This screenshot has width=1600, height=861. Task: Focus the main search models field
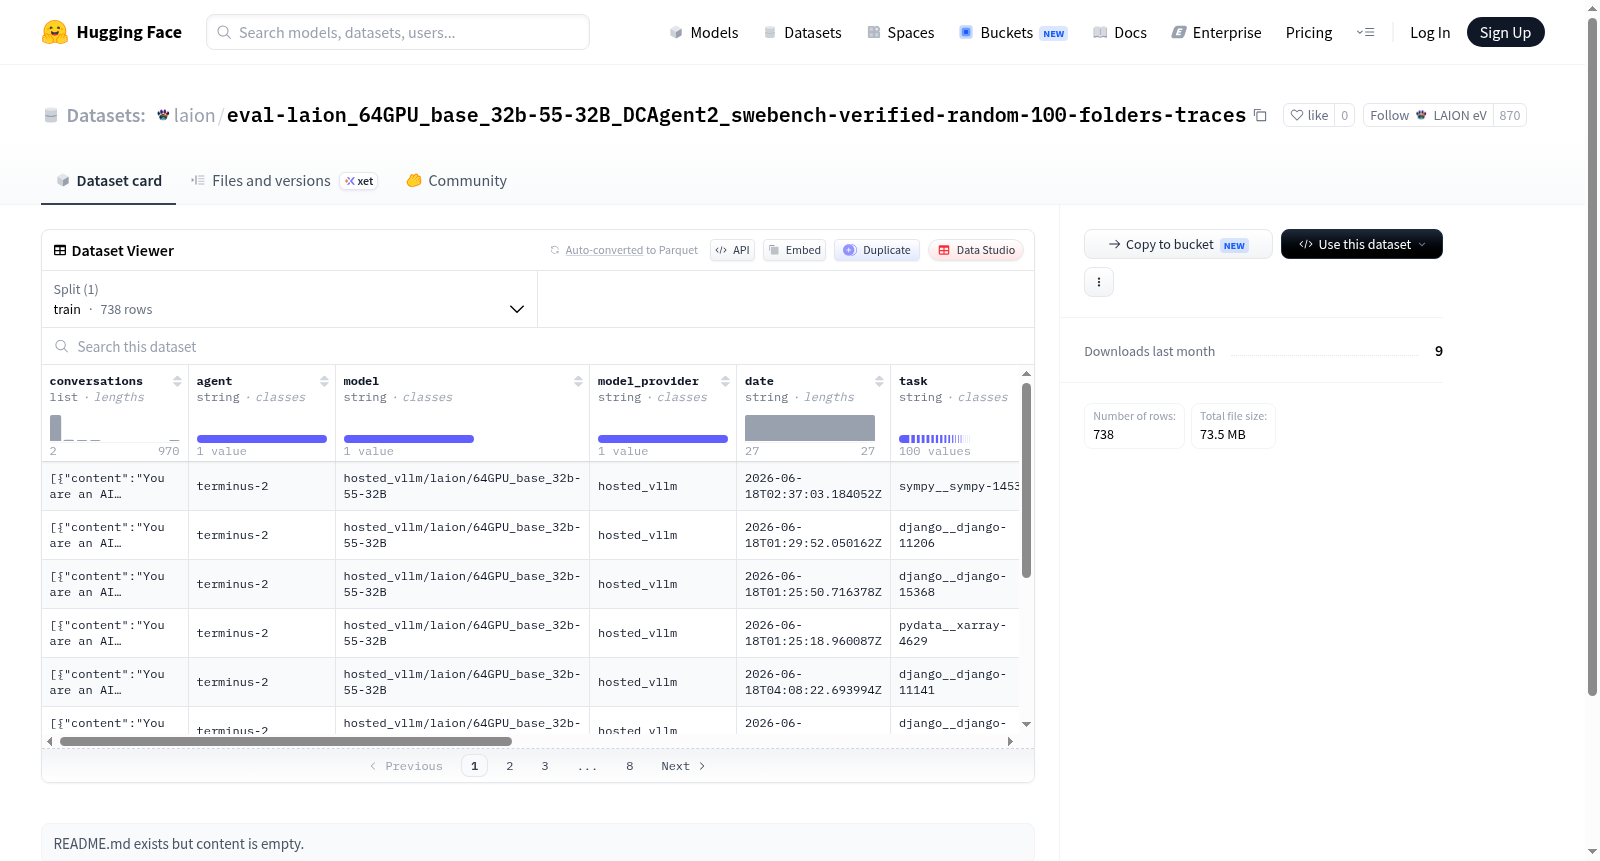pos(398,32)
